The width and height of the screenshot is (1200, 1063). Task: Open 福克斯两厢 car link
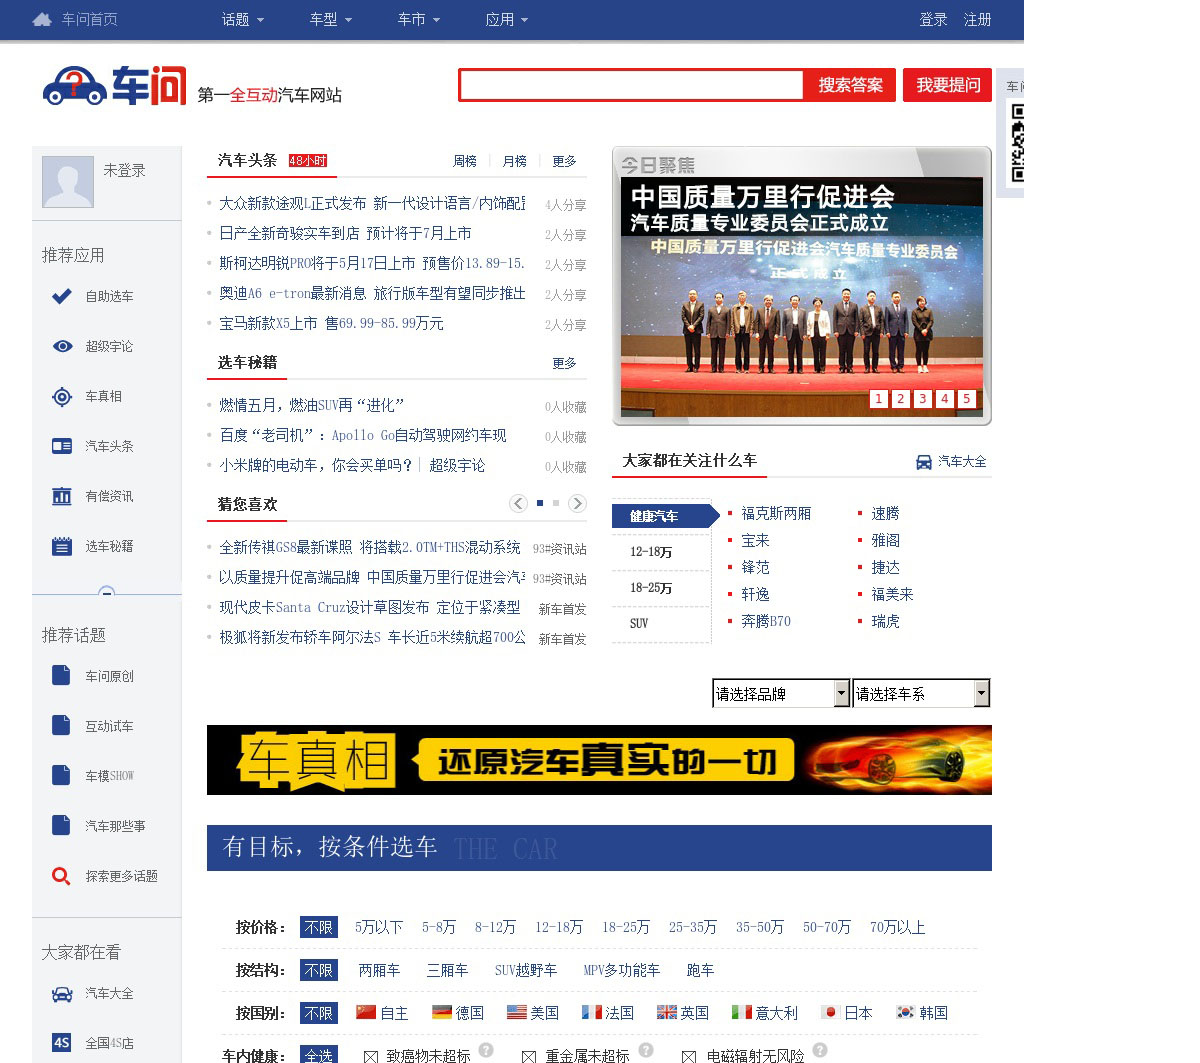point(776,513)
